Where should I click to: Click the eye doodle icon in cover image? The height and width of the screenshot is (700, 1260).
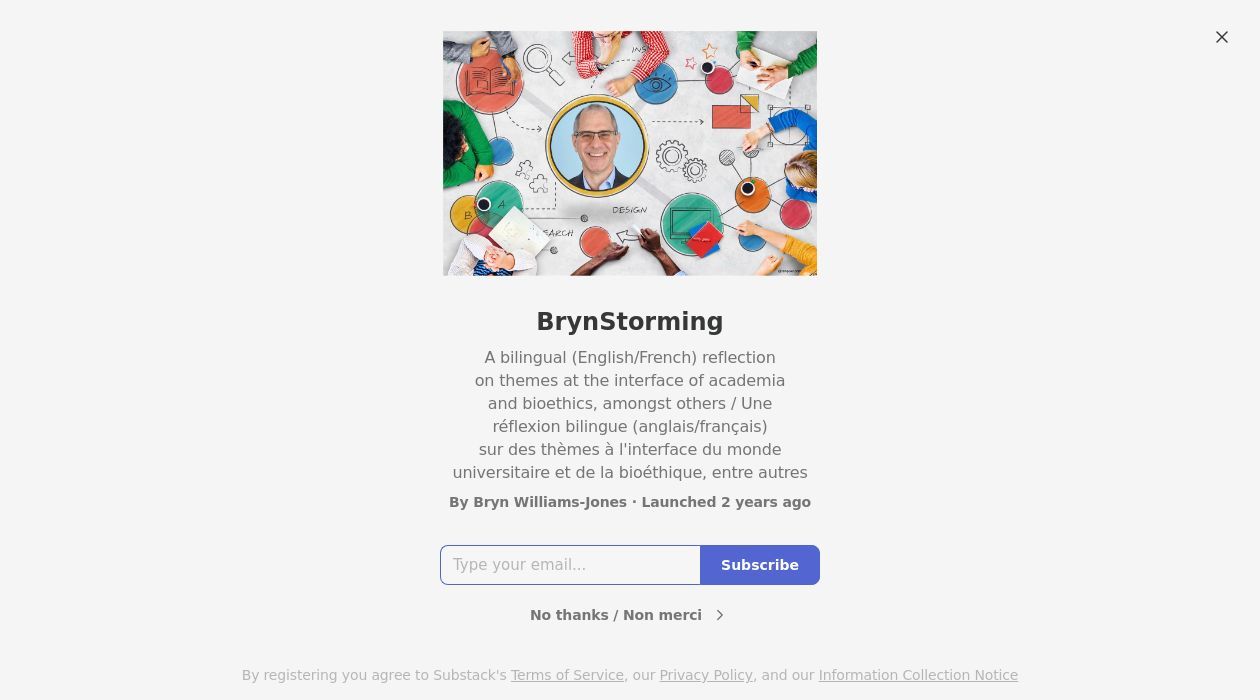656,85
